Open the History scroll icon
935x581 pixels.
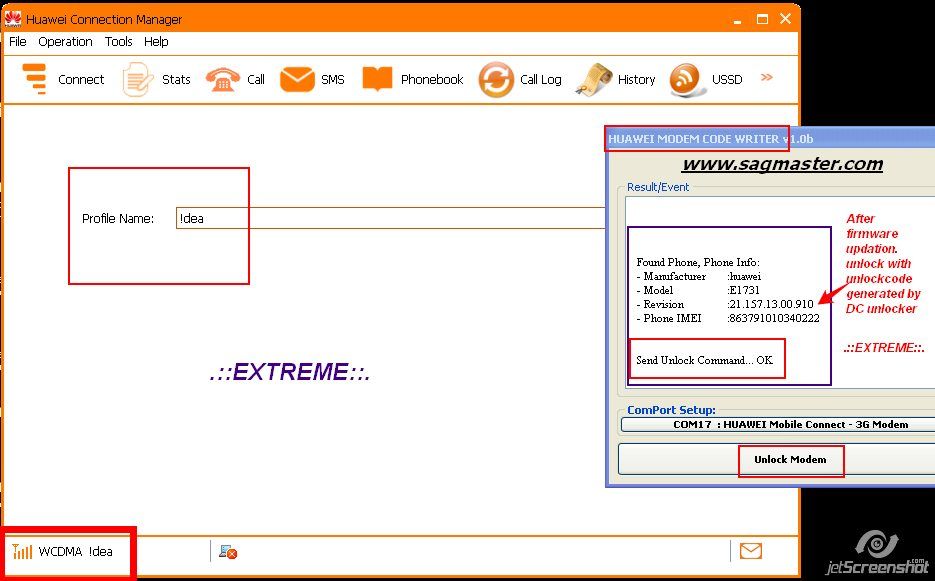pos(593,79)
